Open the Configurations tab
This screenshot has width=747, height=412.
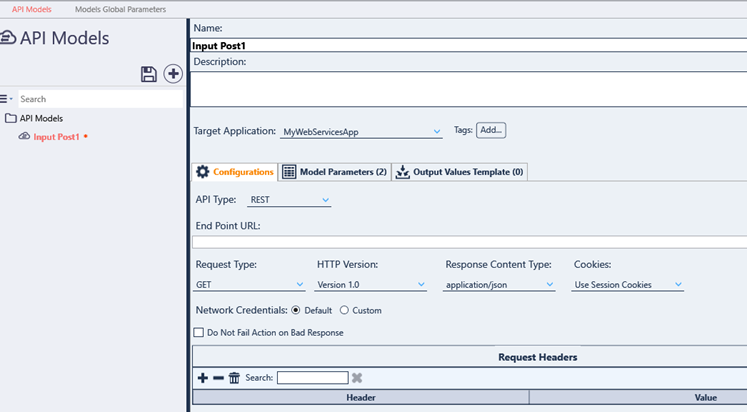click(x=235, y=172)
